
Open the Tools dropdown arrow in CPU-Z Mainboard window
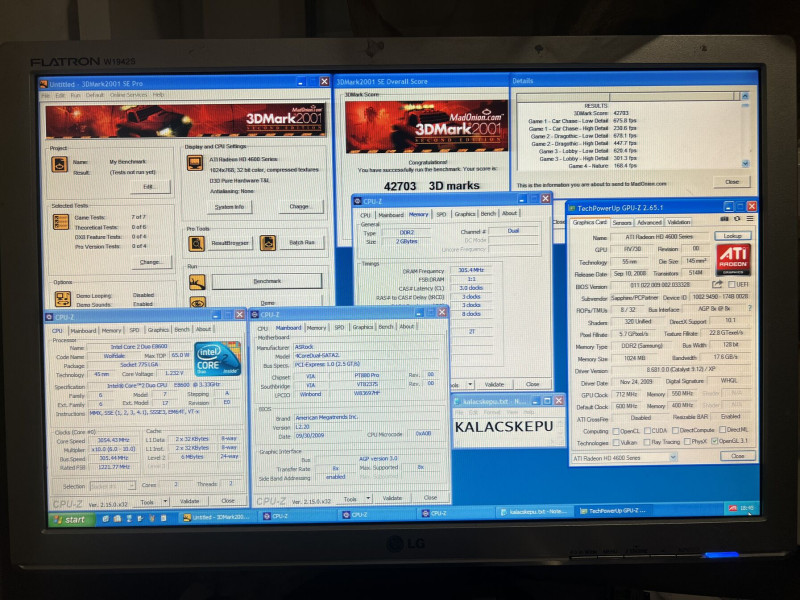(x=368, y=498)
